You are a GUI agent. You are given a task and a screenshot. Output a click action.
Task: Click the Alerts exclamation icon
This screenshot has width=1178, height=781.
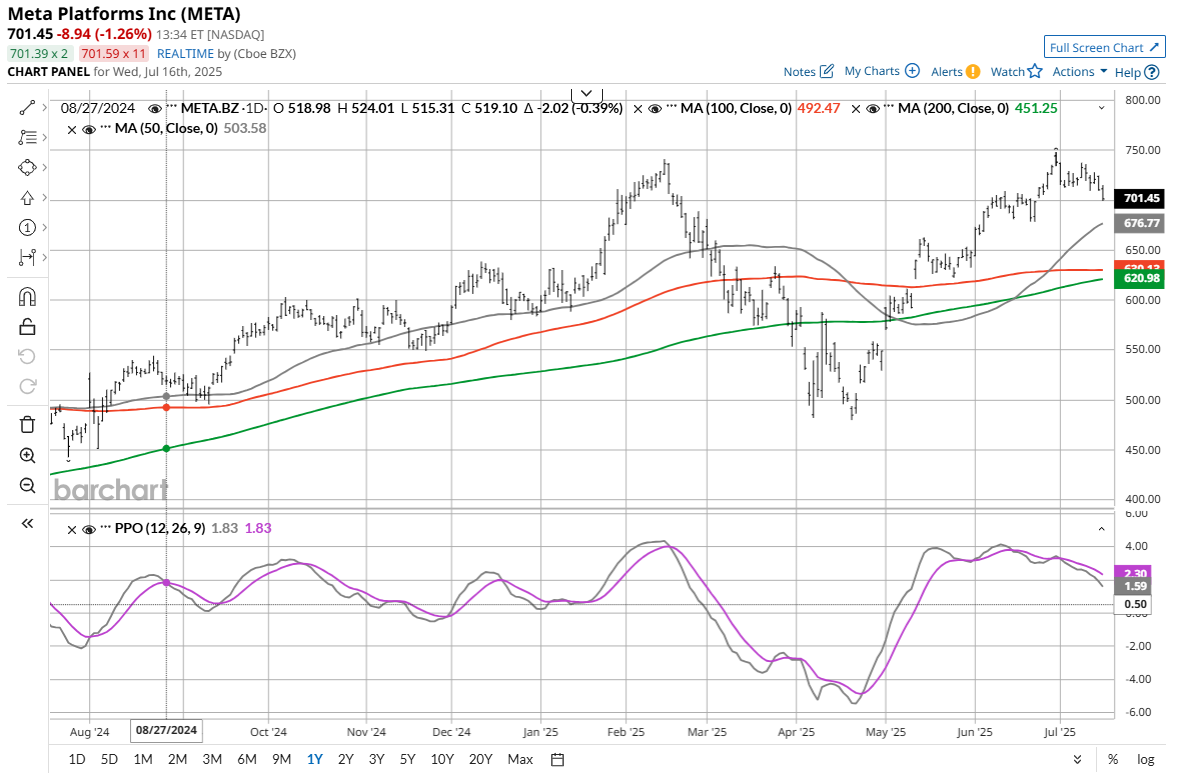point(973,71)
